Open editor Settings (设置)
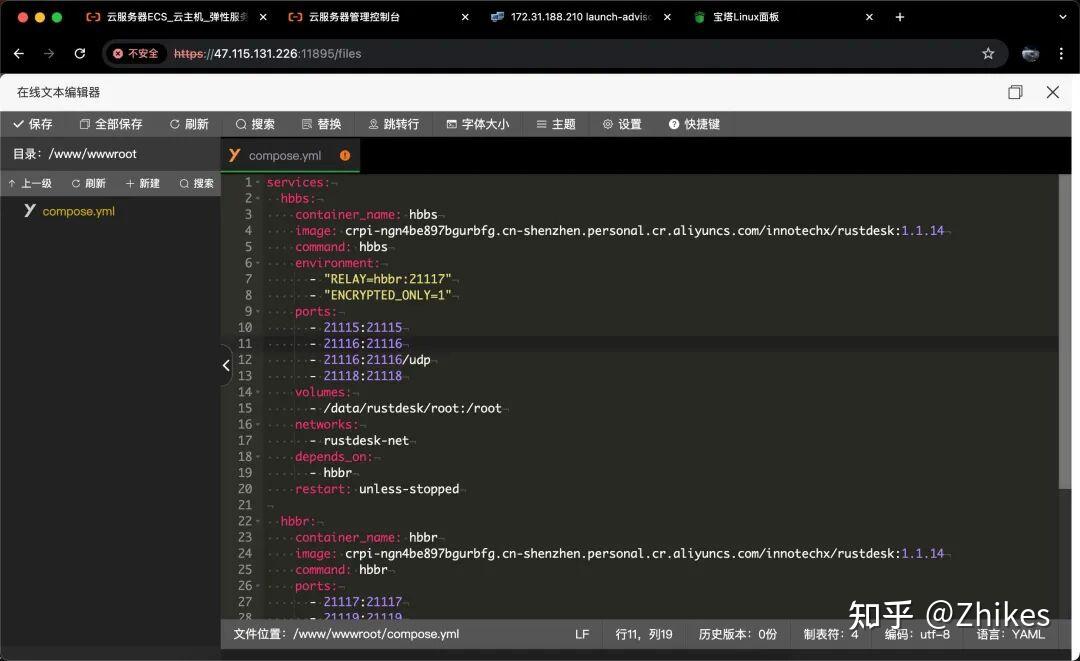 pyautogui.click(x=622, y=124)
